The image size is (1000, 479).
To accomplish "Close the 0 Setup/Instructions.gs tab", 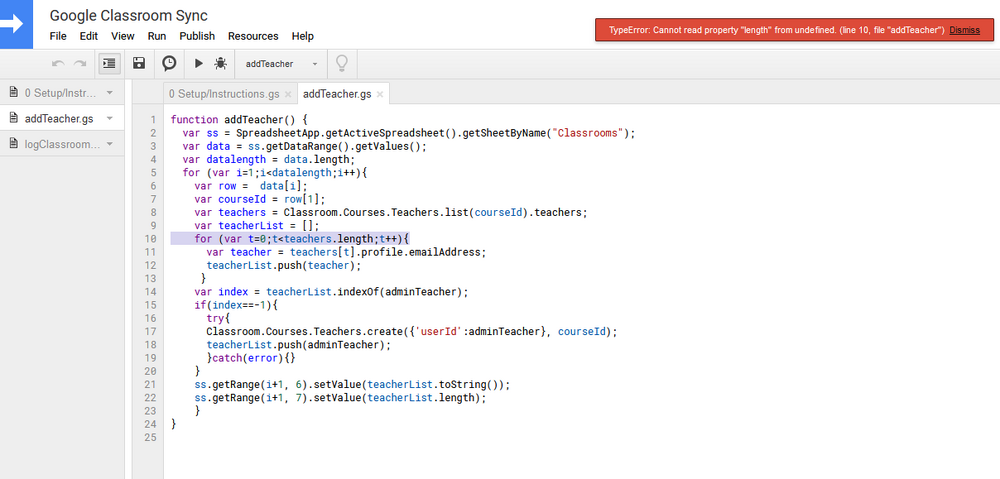I will (x=288, y=94).
